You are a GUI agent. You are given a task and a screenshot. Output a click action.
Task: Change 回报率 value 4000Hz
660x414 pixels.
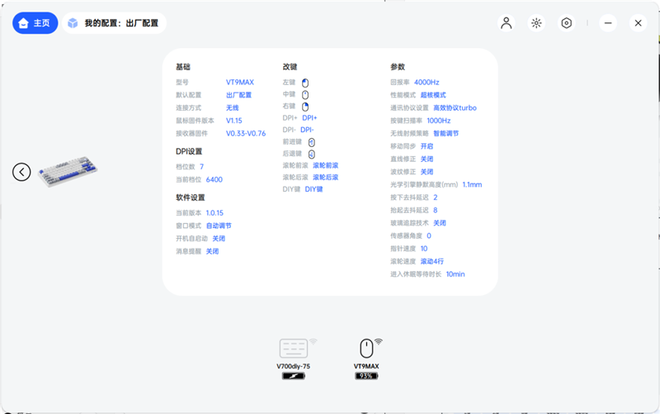427,82
